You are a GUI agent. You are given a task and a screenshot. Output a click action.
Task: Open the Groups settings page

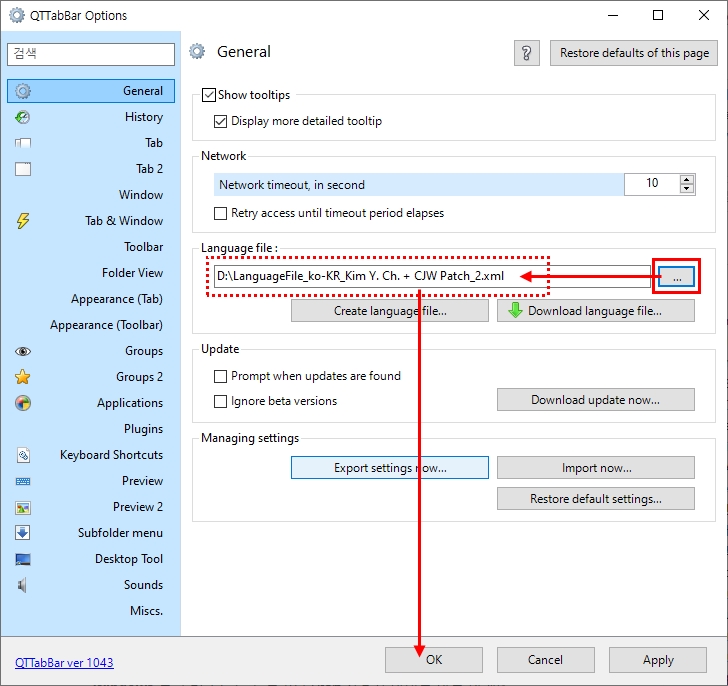[91, 351]
